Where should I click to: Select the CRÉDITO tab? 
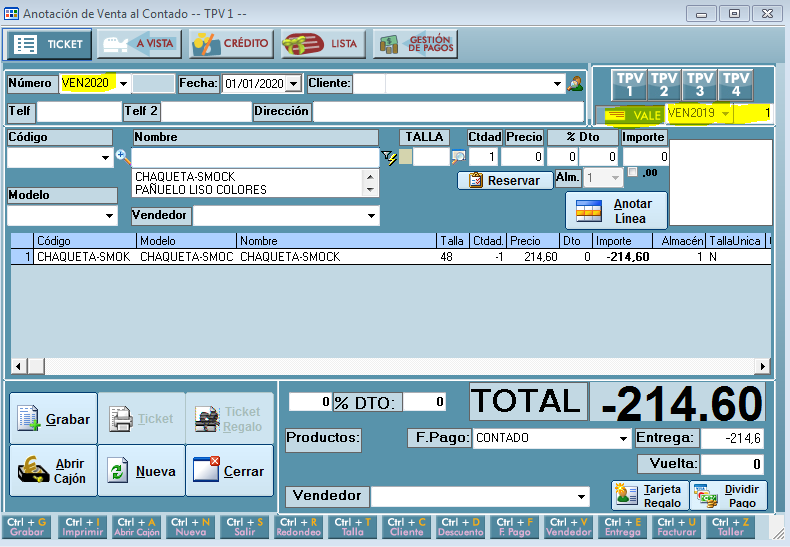pyautogui.click(x=232, y=44)
